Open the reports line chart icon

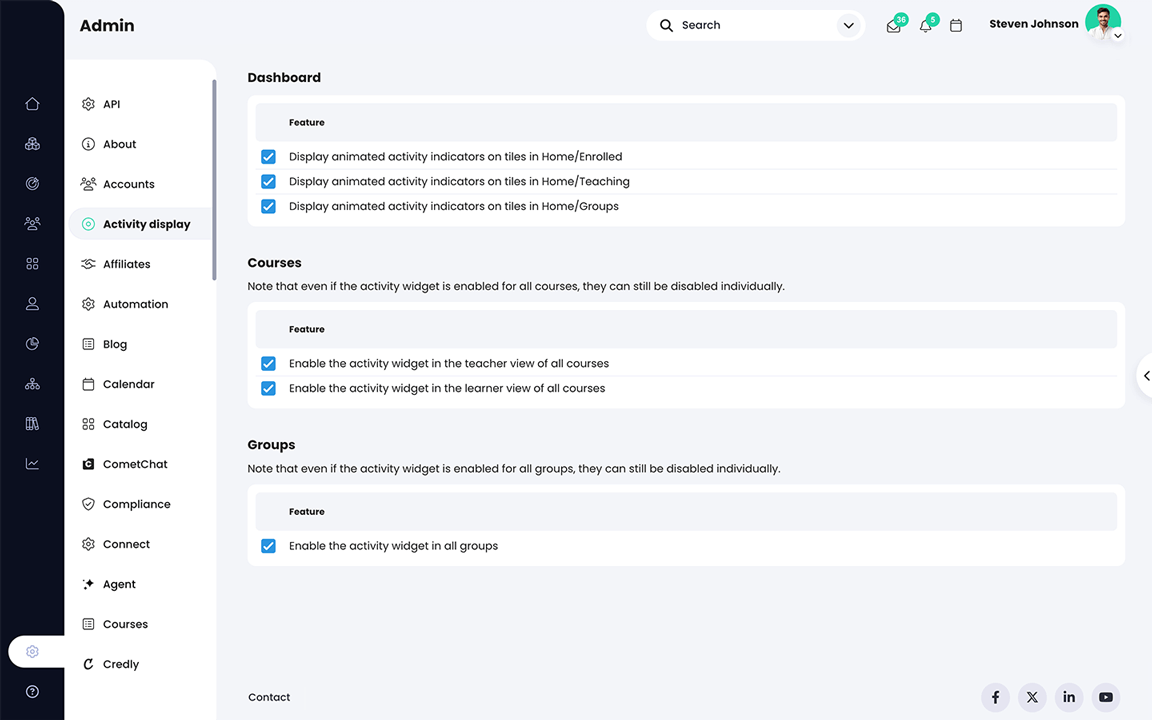(x=31, y=463)
